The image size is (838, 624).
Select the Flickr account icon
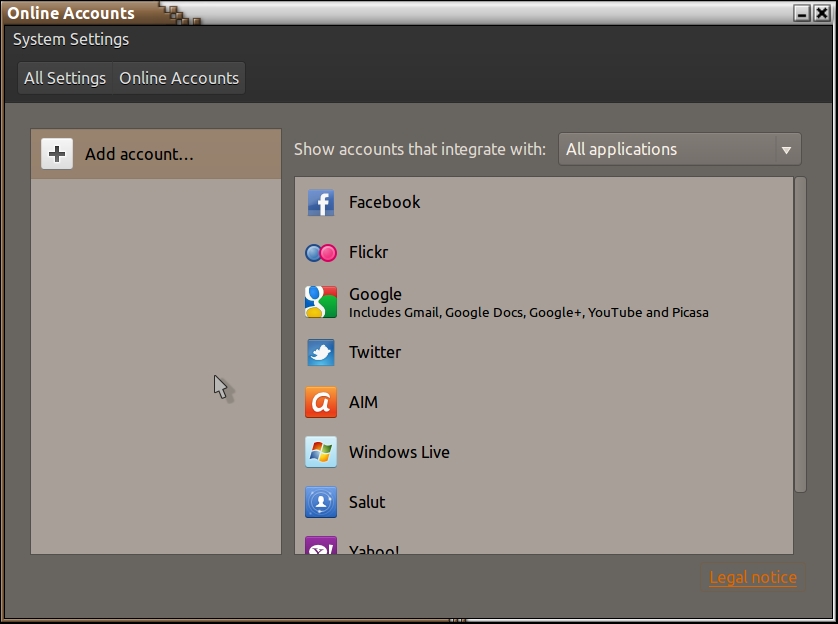coord(321,253)
